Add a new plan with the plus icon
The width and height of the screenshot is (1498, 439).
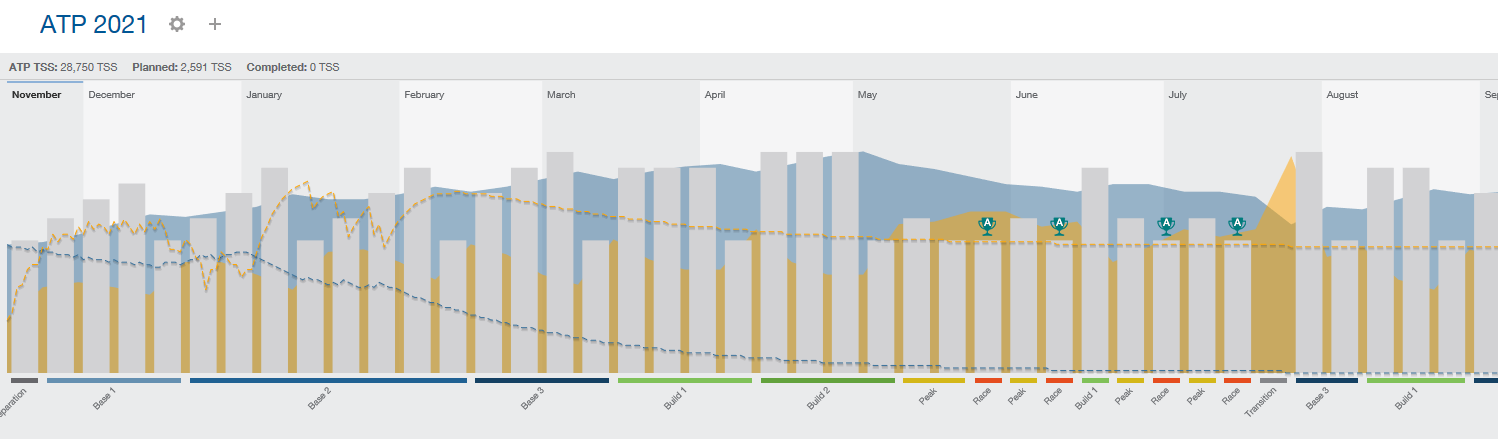(215, 24)
